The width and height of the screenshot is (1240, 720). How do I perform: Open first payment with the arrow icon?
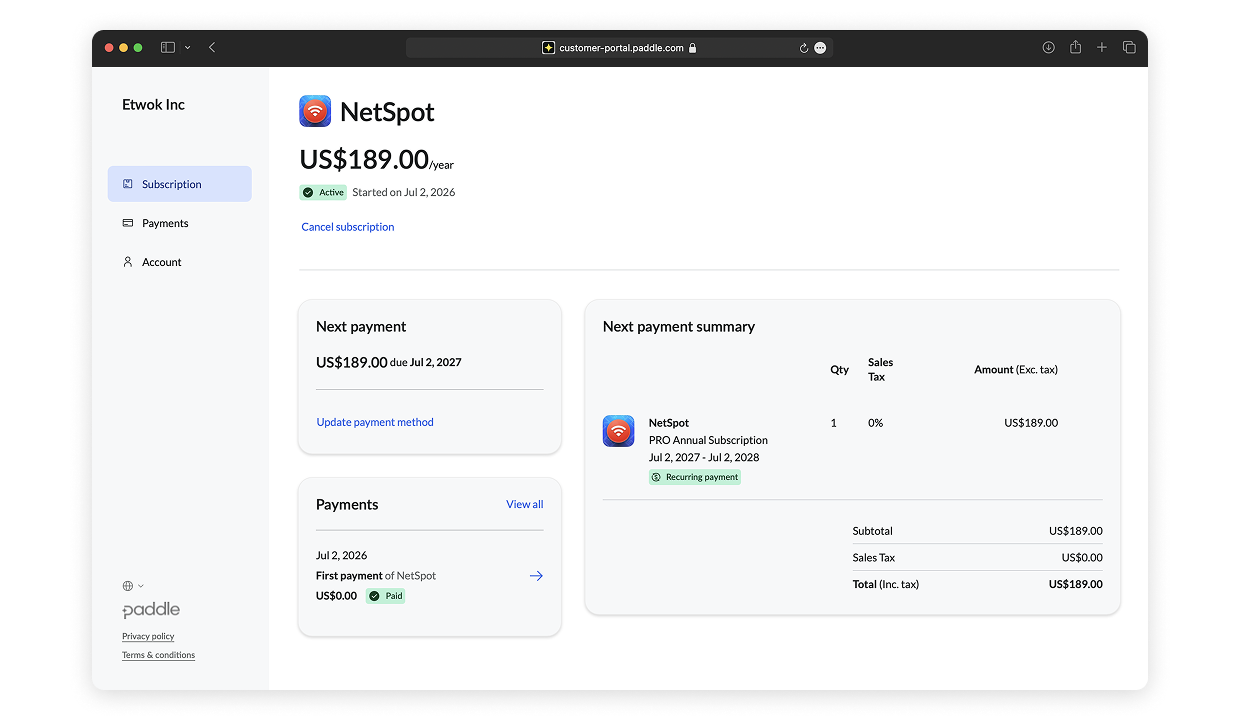coord(536,576)
